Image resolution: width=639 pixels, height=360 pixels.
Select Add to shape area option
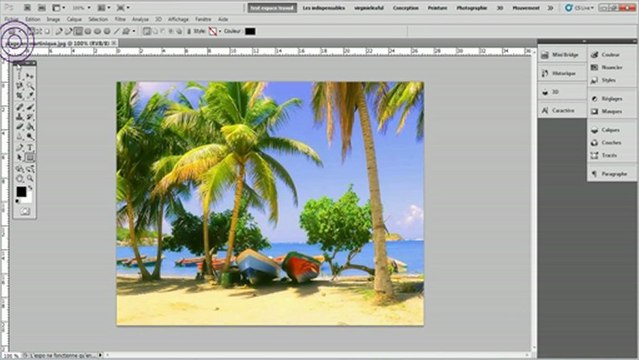[155, 31]
